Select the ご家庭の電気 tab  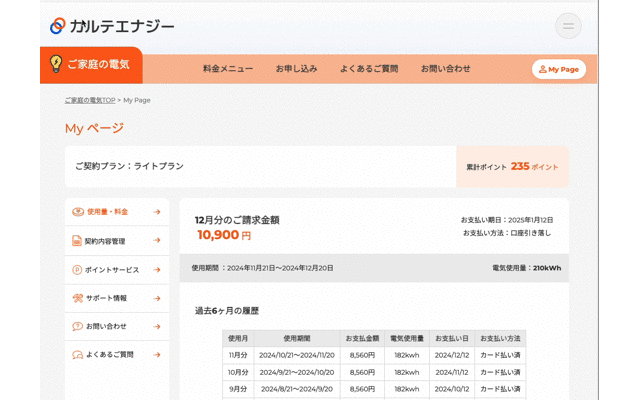coord(91,65)
